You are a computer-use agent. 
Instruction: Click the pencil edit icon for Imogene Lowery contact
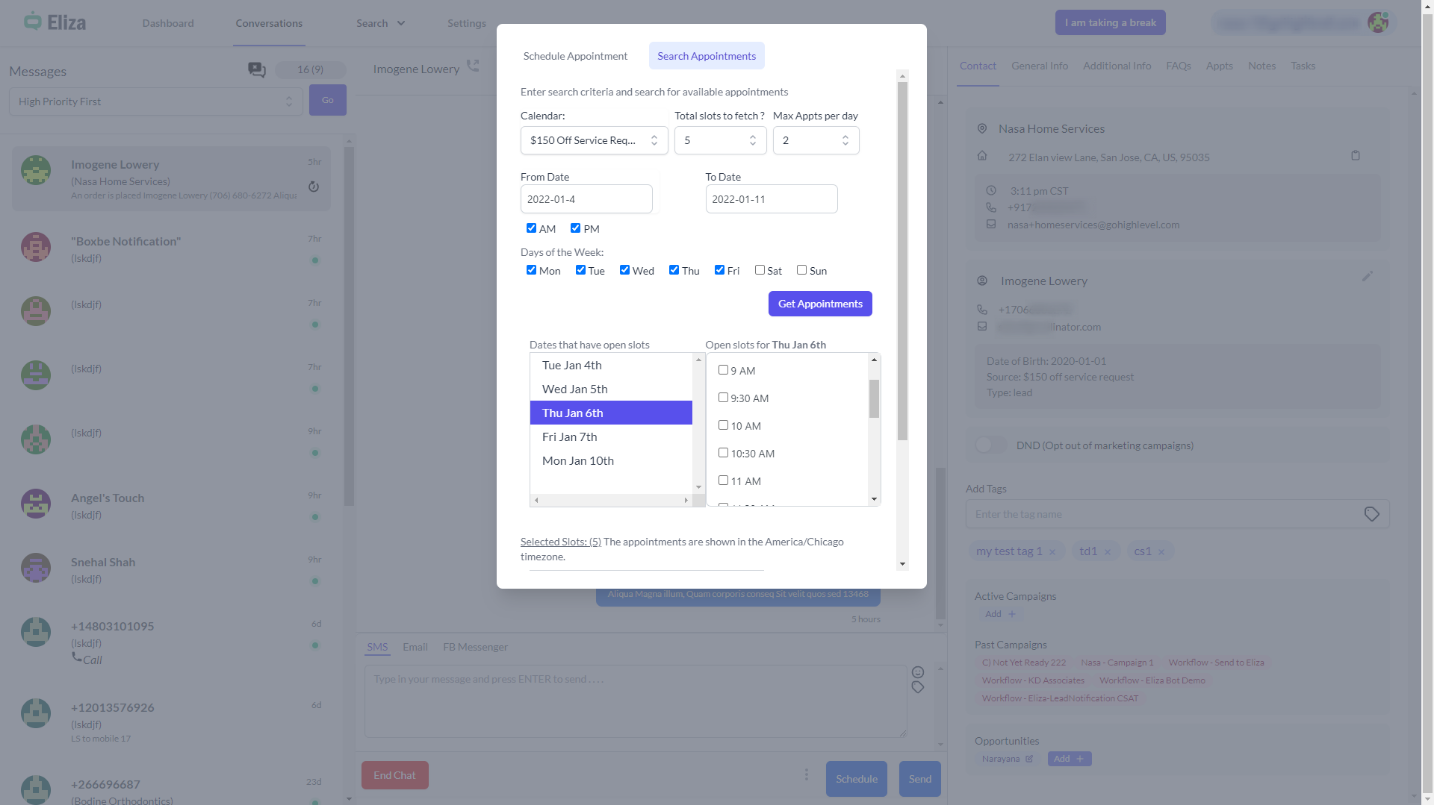(x=1368, y=276)
